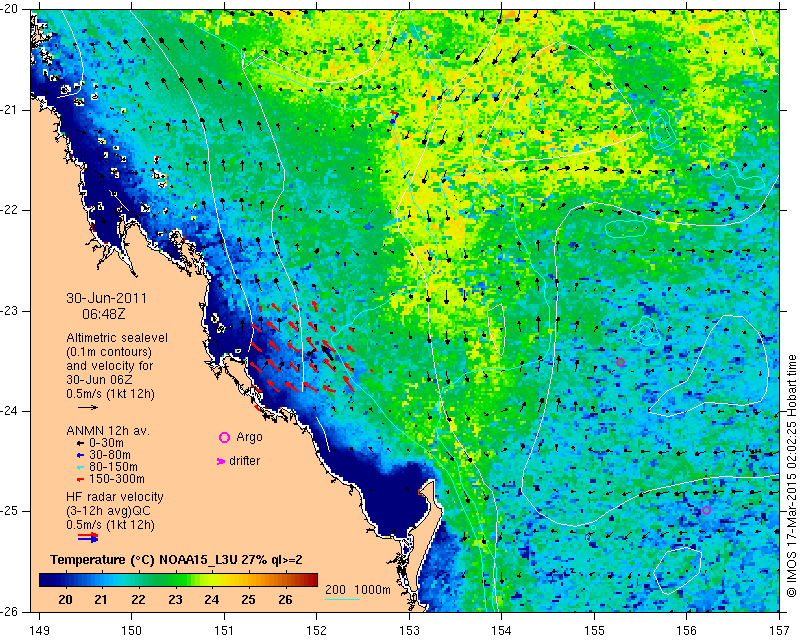
Task: Click the magenta drifter marker in the legend
Action: coord(221,461)
